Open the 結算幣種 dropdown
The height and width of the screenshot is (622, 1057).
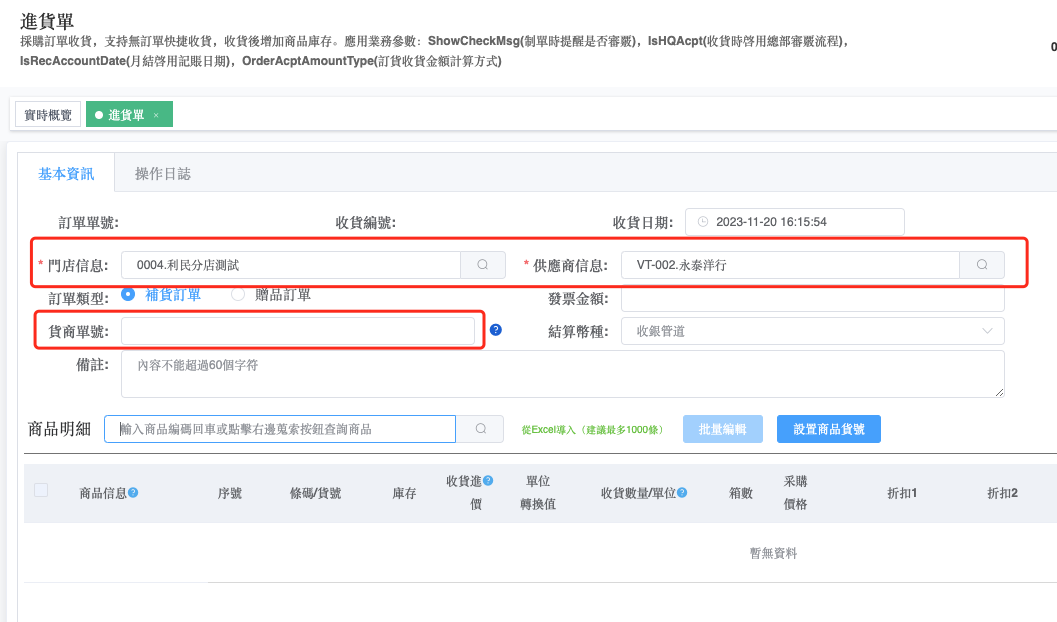812,331
